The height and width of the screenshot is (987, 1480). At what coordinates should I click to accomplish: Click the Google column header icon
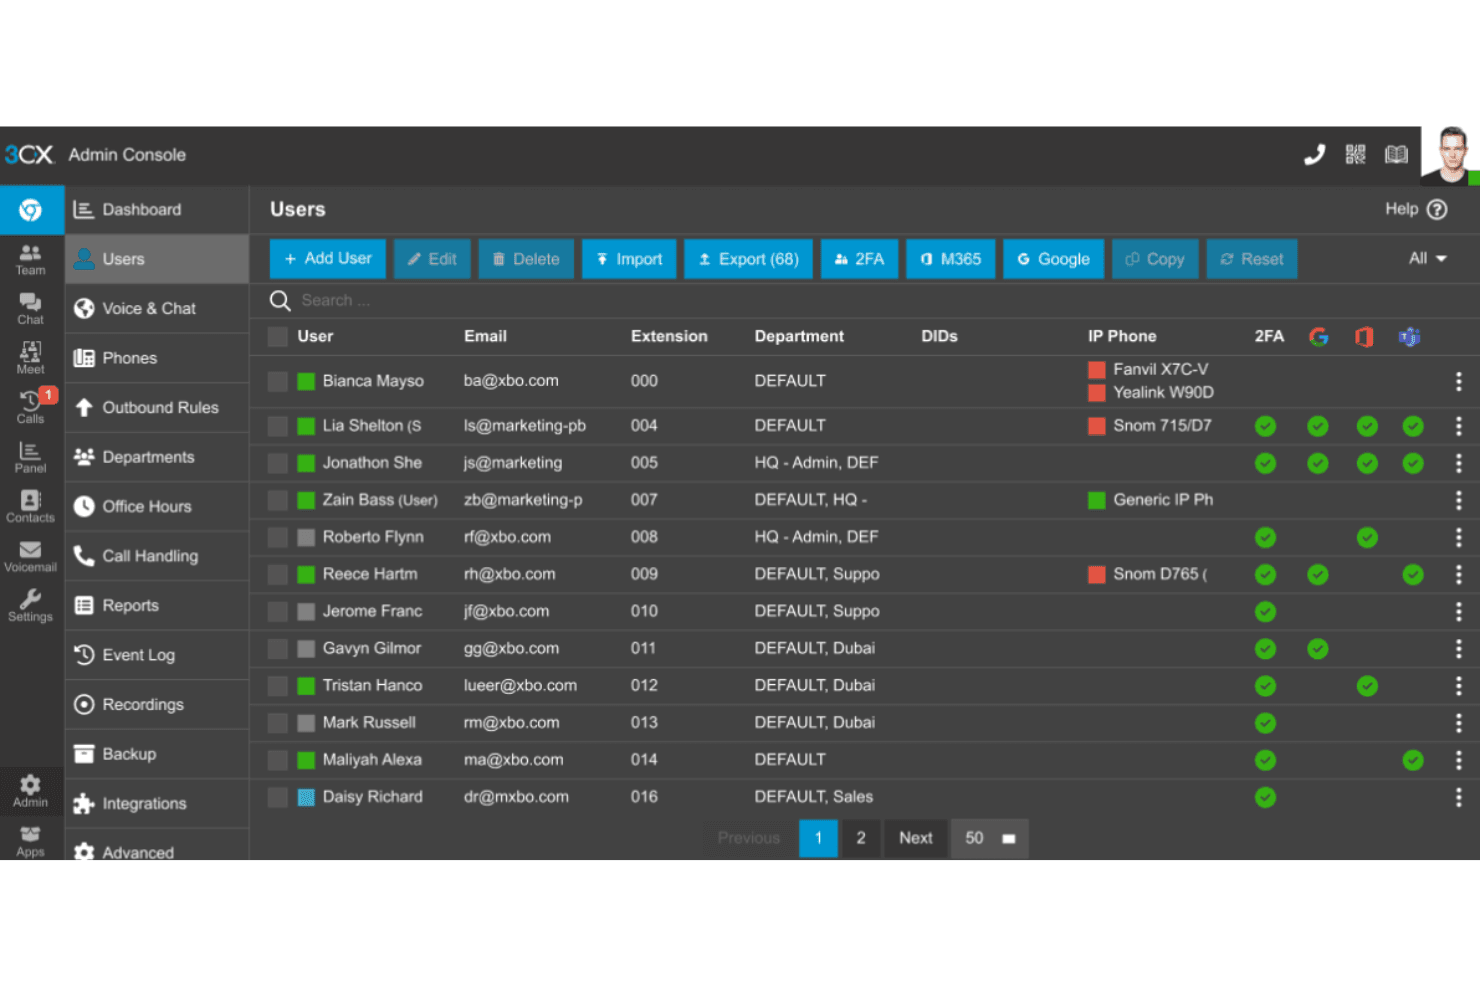(x=1319, y=337)
